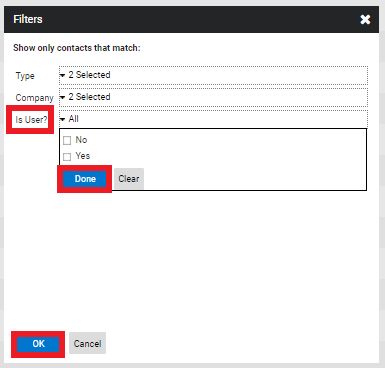
Task: Confirm filters with OK
Action: (38, 344)
